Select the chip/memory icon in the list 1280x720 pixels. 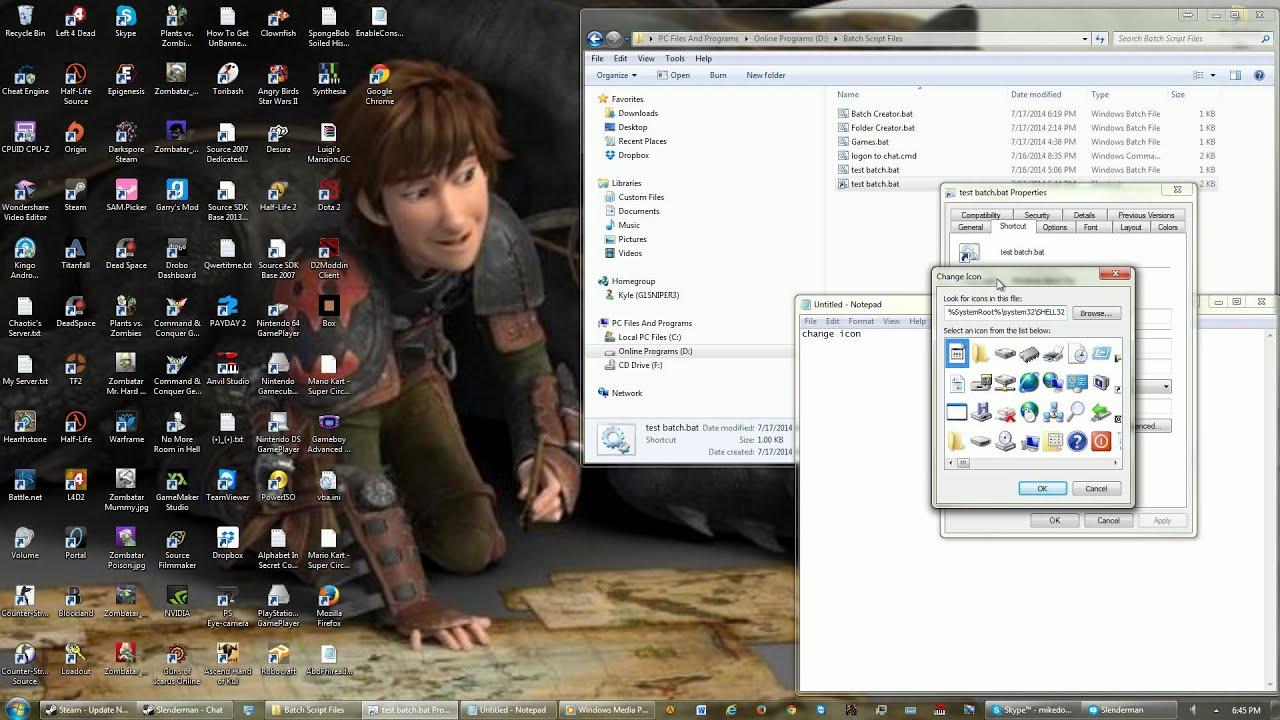1029,355
